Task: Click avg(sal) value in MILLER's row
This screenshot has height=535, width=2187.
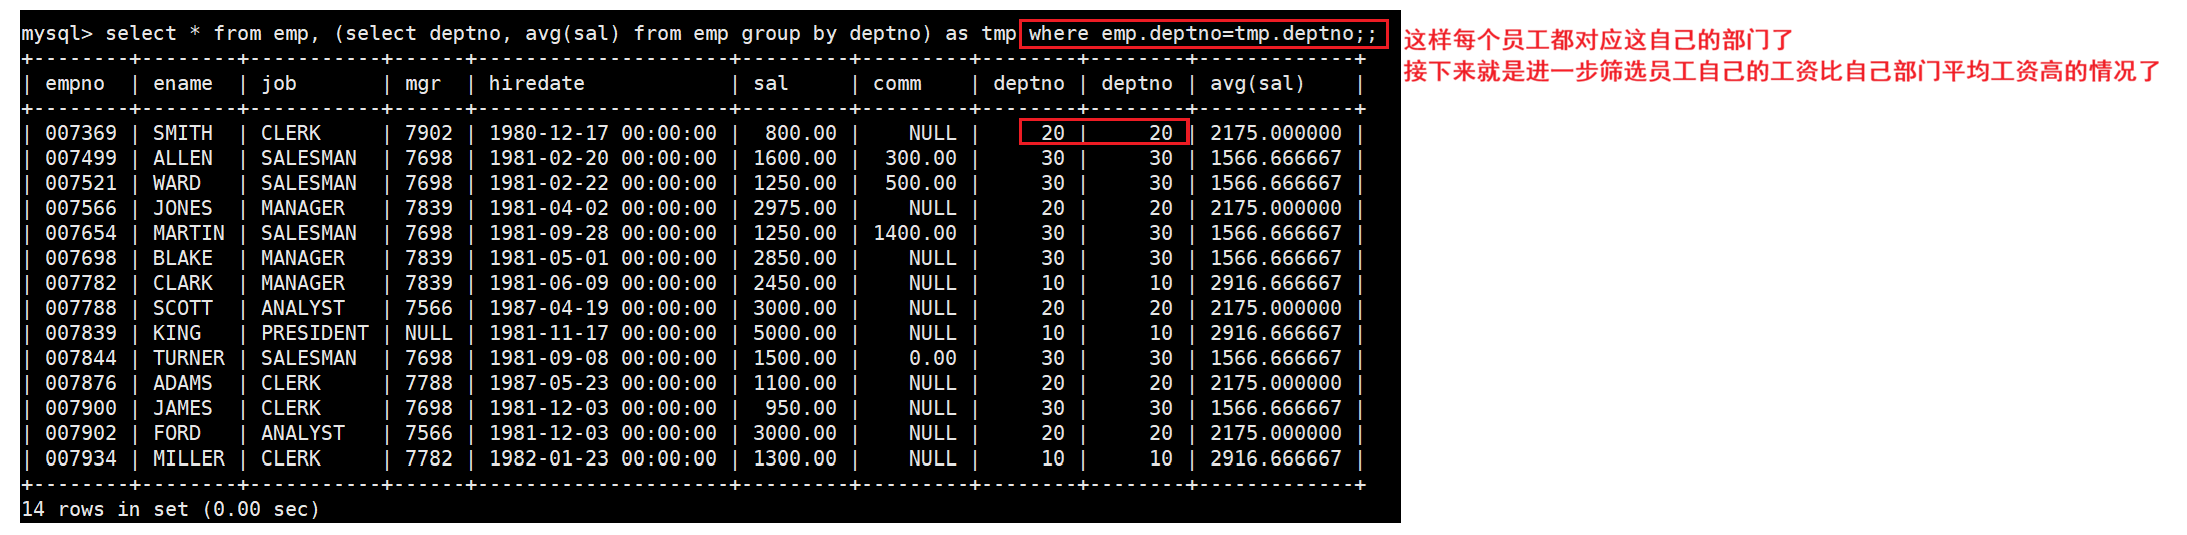Action: [1275, 458]
